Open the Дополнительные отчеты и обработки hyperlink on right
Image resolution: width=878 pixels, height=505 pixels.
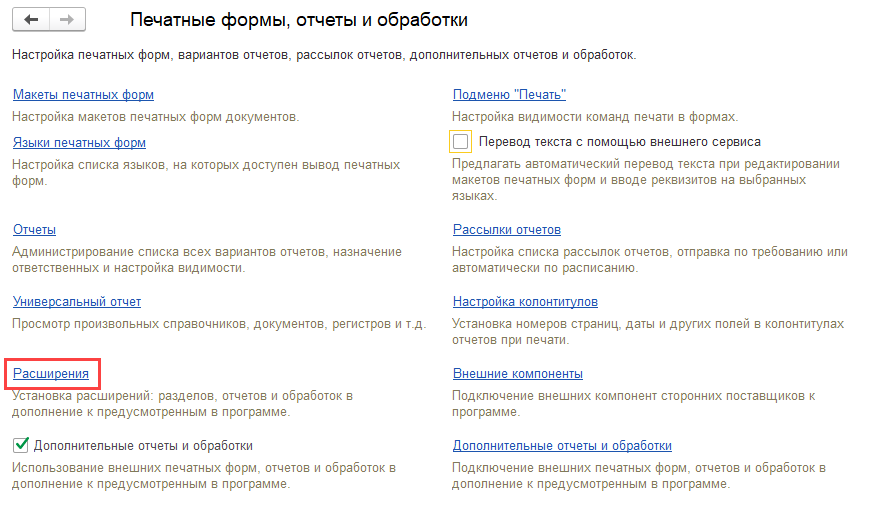[562, 446]
